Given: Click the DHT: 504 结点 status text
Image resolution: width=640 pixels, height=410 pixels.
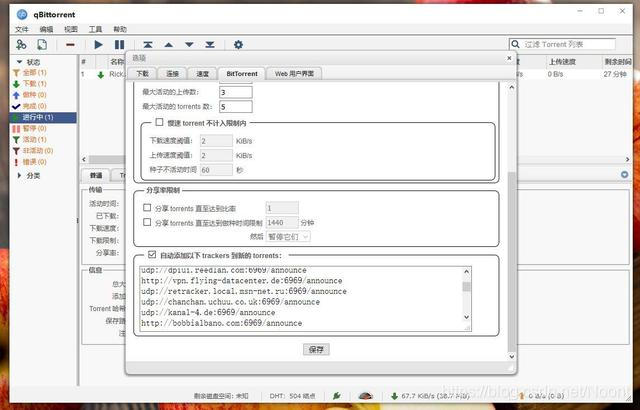Looking at the screenshot, I should click(292, 396).
